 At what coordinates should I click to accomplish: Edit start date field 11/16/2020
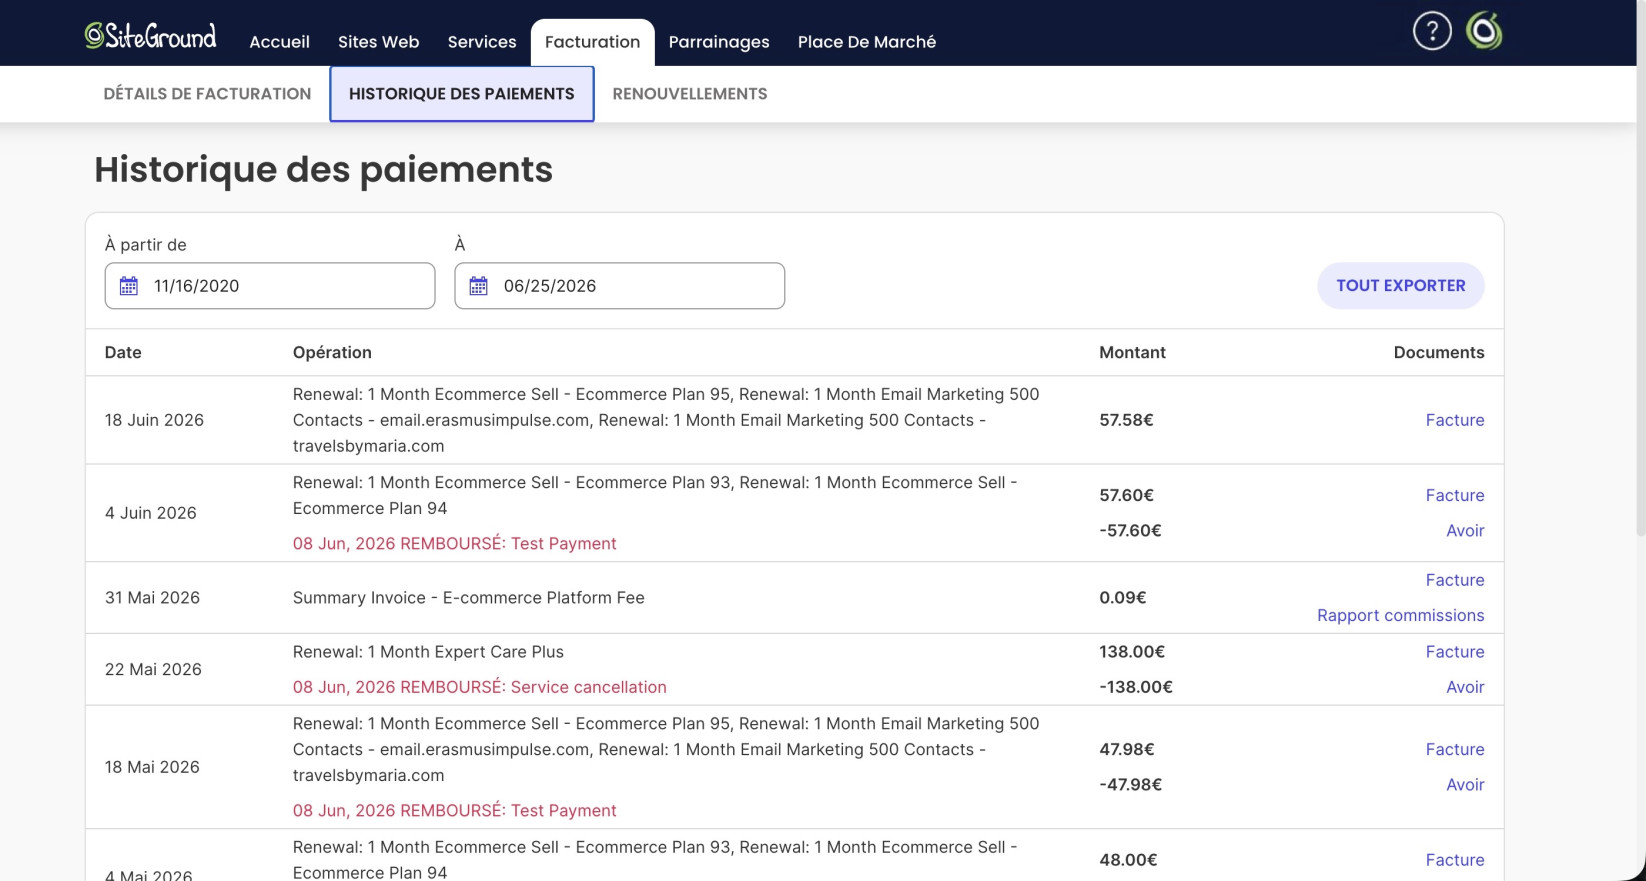tap(270, 286)
